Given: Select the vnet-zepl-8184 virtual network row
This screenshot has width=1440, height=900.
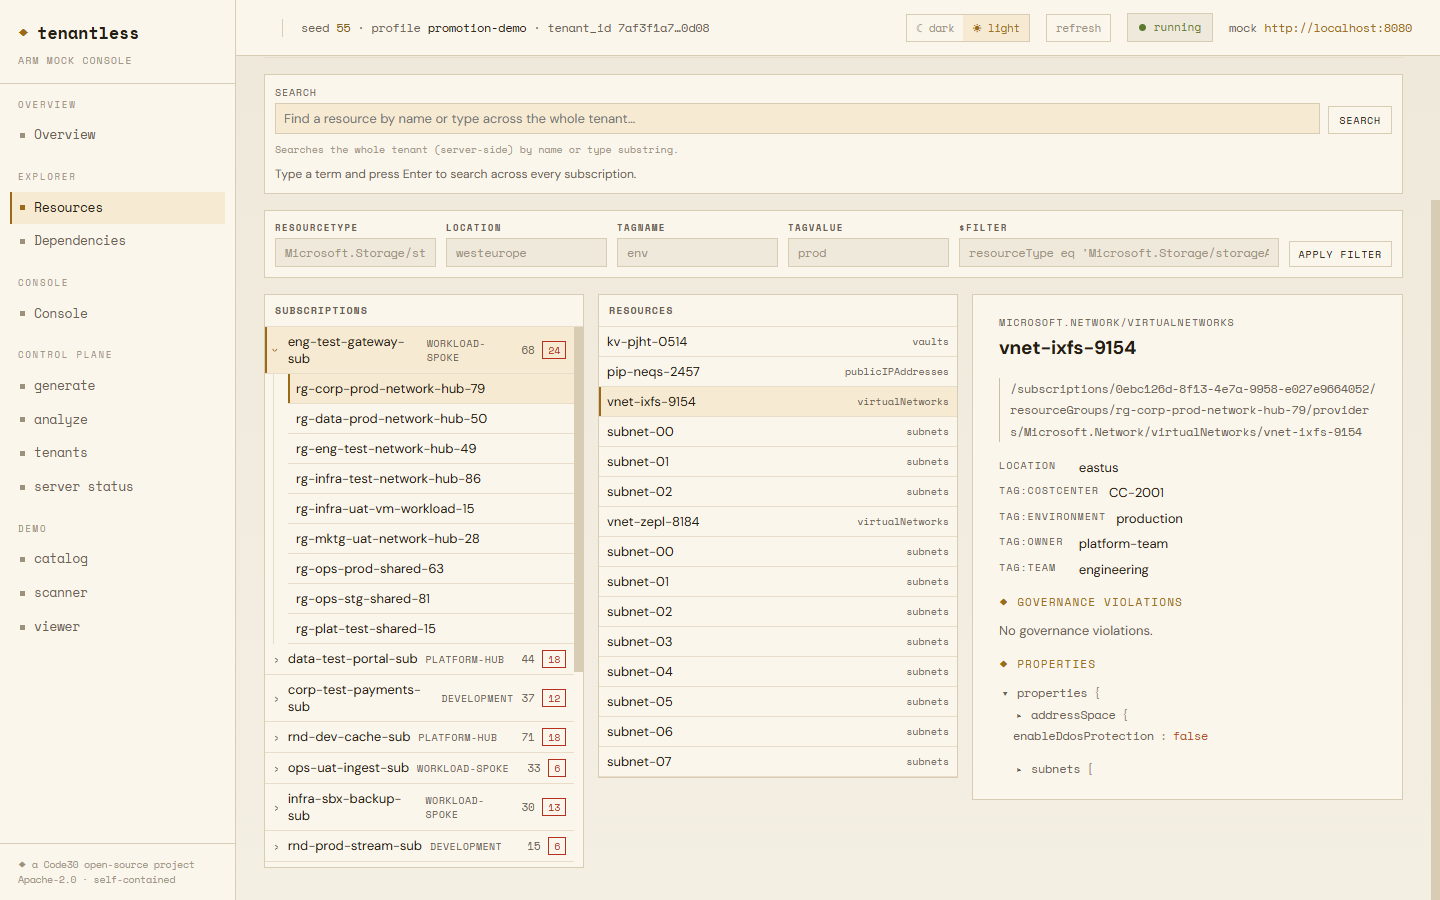Looking at the screenshot, I should tap(778, 522).
